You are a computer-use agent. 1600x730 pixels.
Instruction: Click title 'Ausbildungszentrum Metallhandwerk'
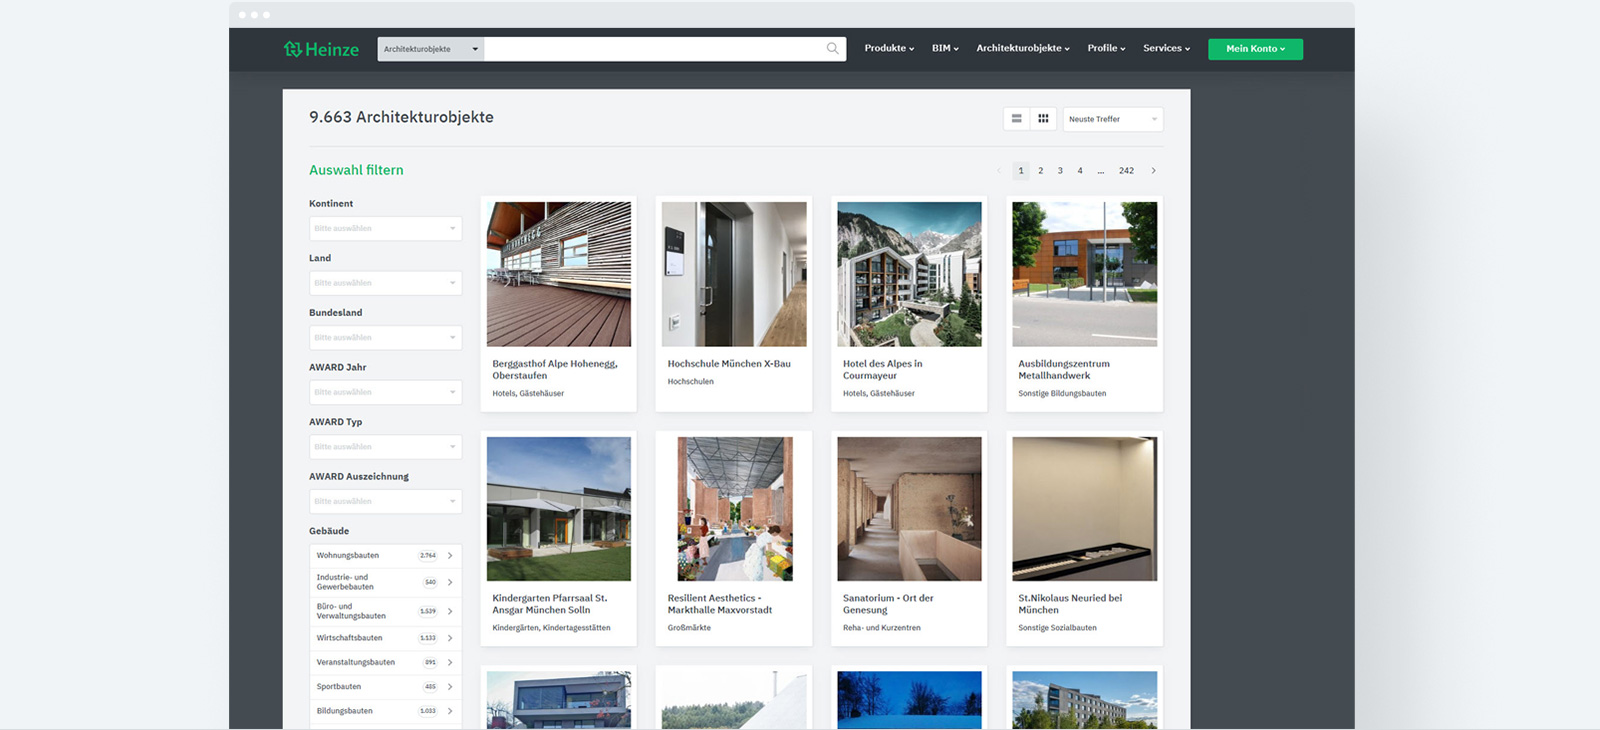[1064, 370]
